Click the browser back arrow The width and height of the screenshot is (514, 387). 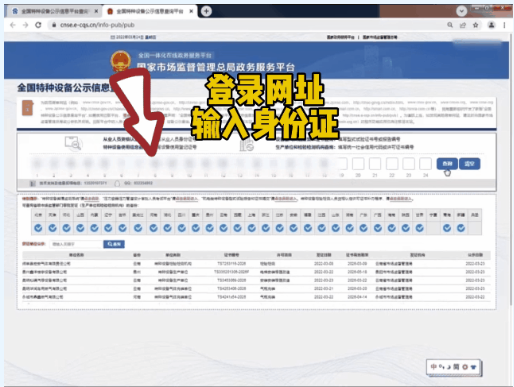tap(13, 25)
